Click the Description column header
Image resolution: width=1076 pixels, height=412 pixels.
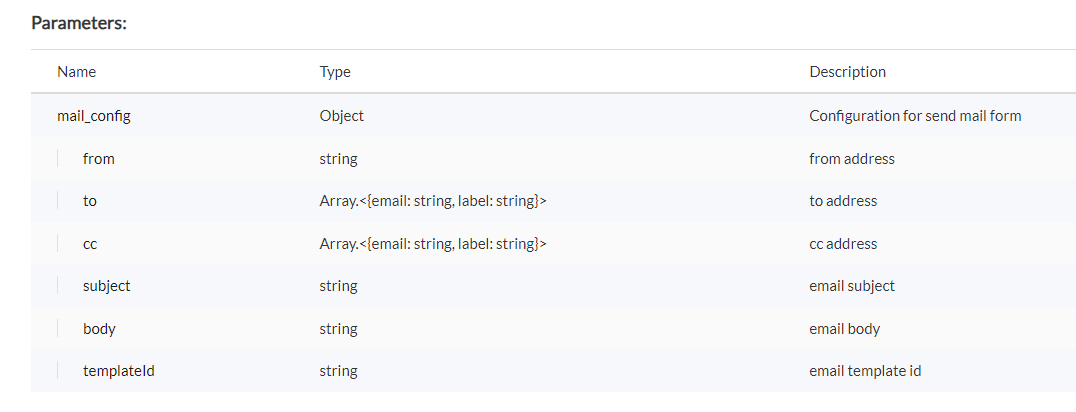847,72
